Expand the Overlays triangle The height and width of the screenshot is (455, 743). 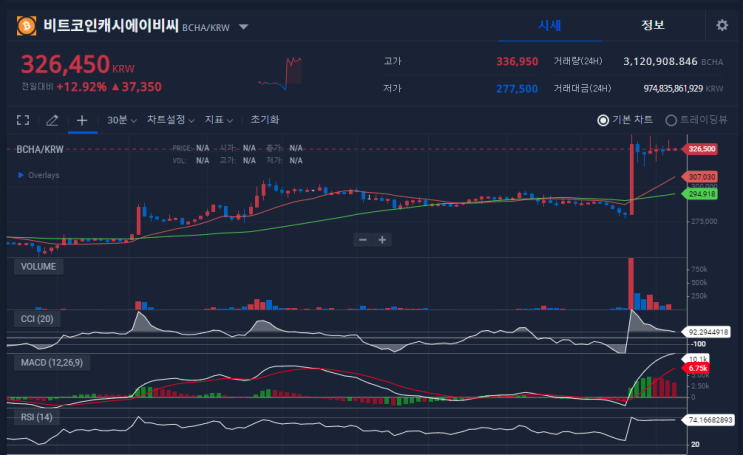tap(21, 175)
